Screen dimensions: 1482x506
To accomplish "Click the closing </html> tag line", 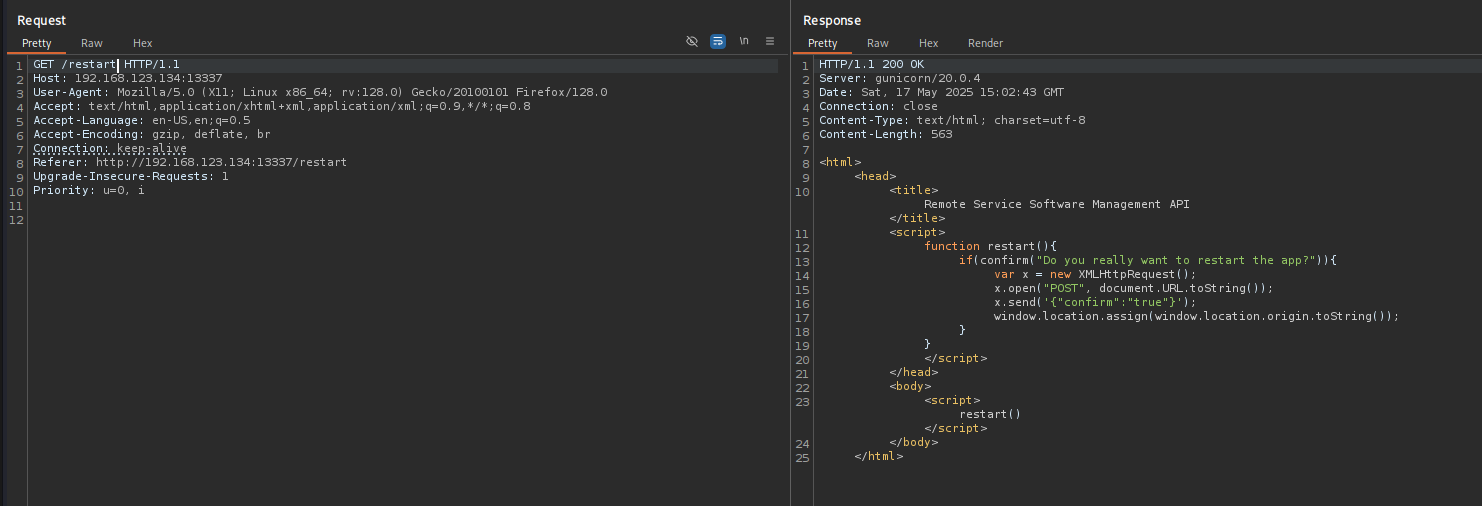I will click(x=879, y=456).
